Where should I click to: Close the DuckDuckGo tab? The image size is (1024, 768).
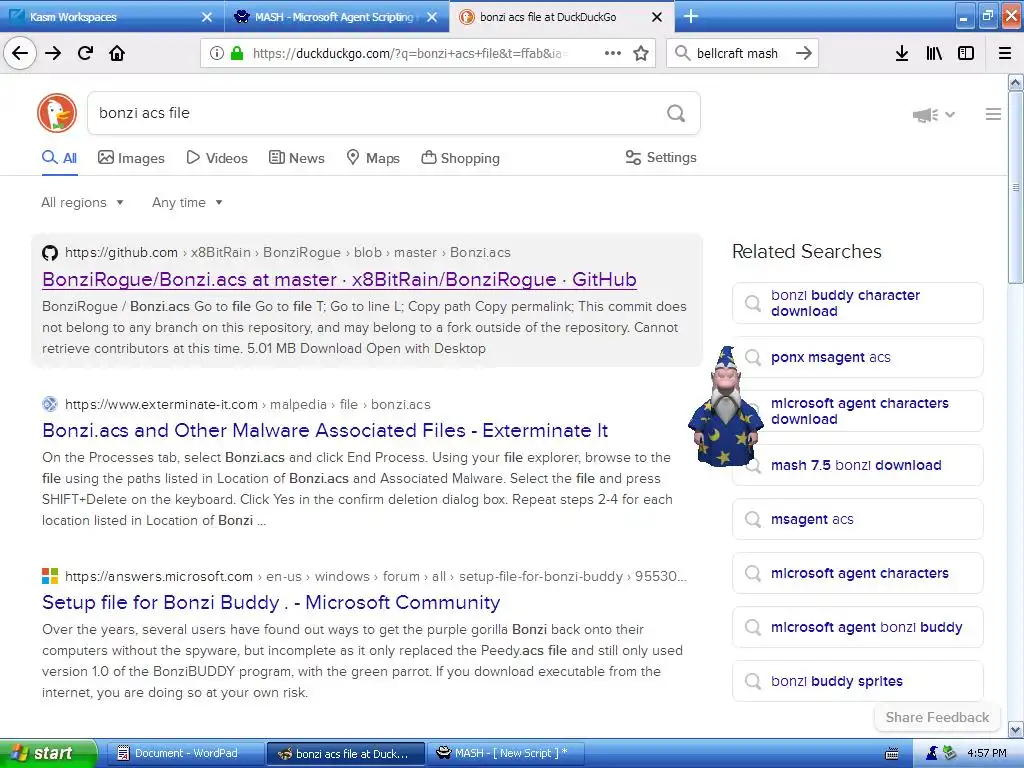coord(657,17)
